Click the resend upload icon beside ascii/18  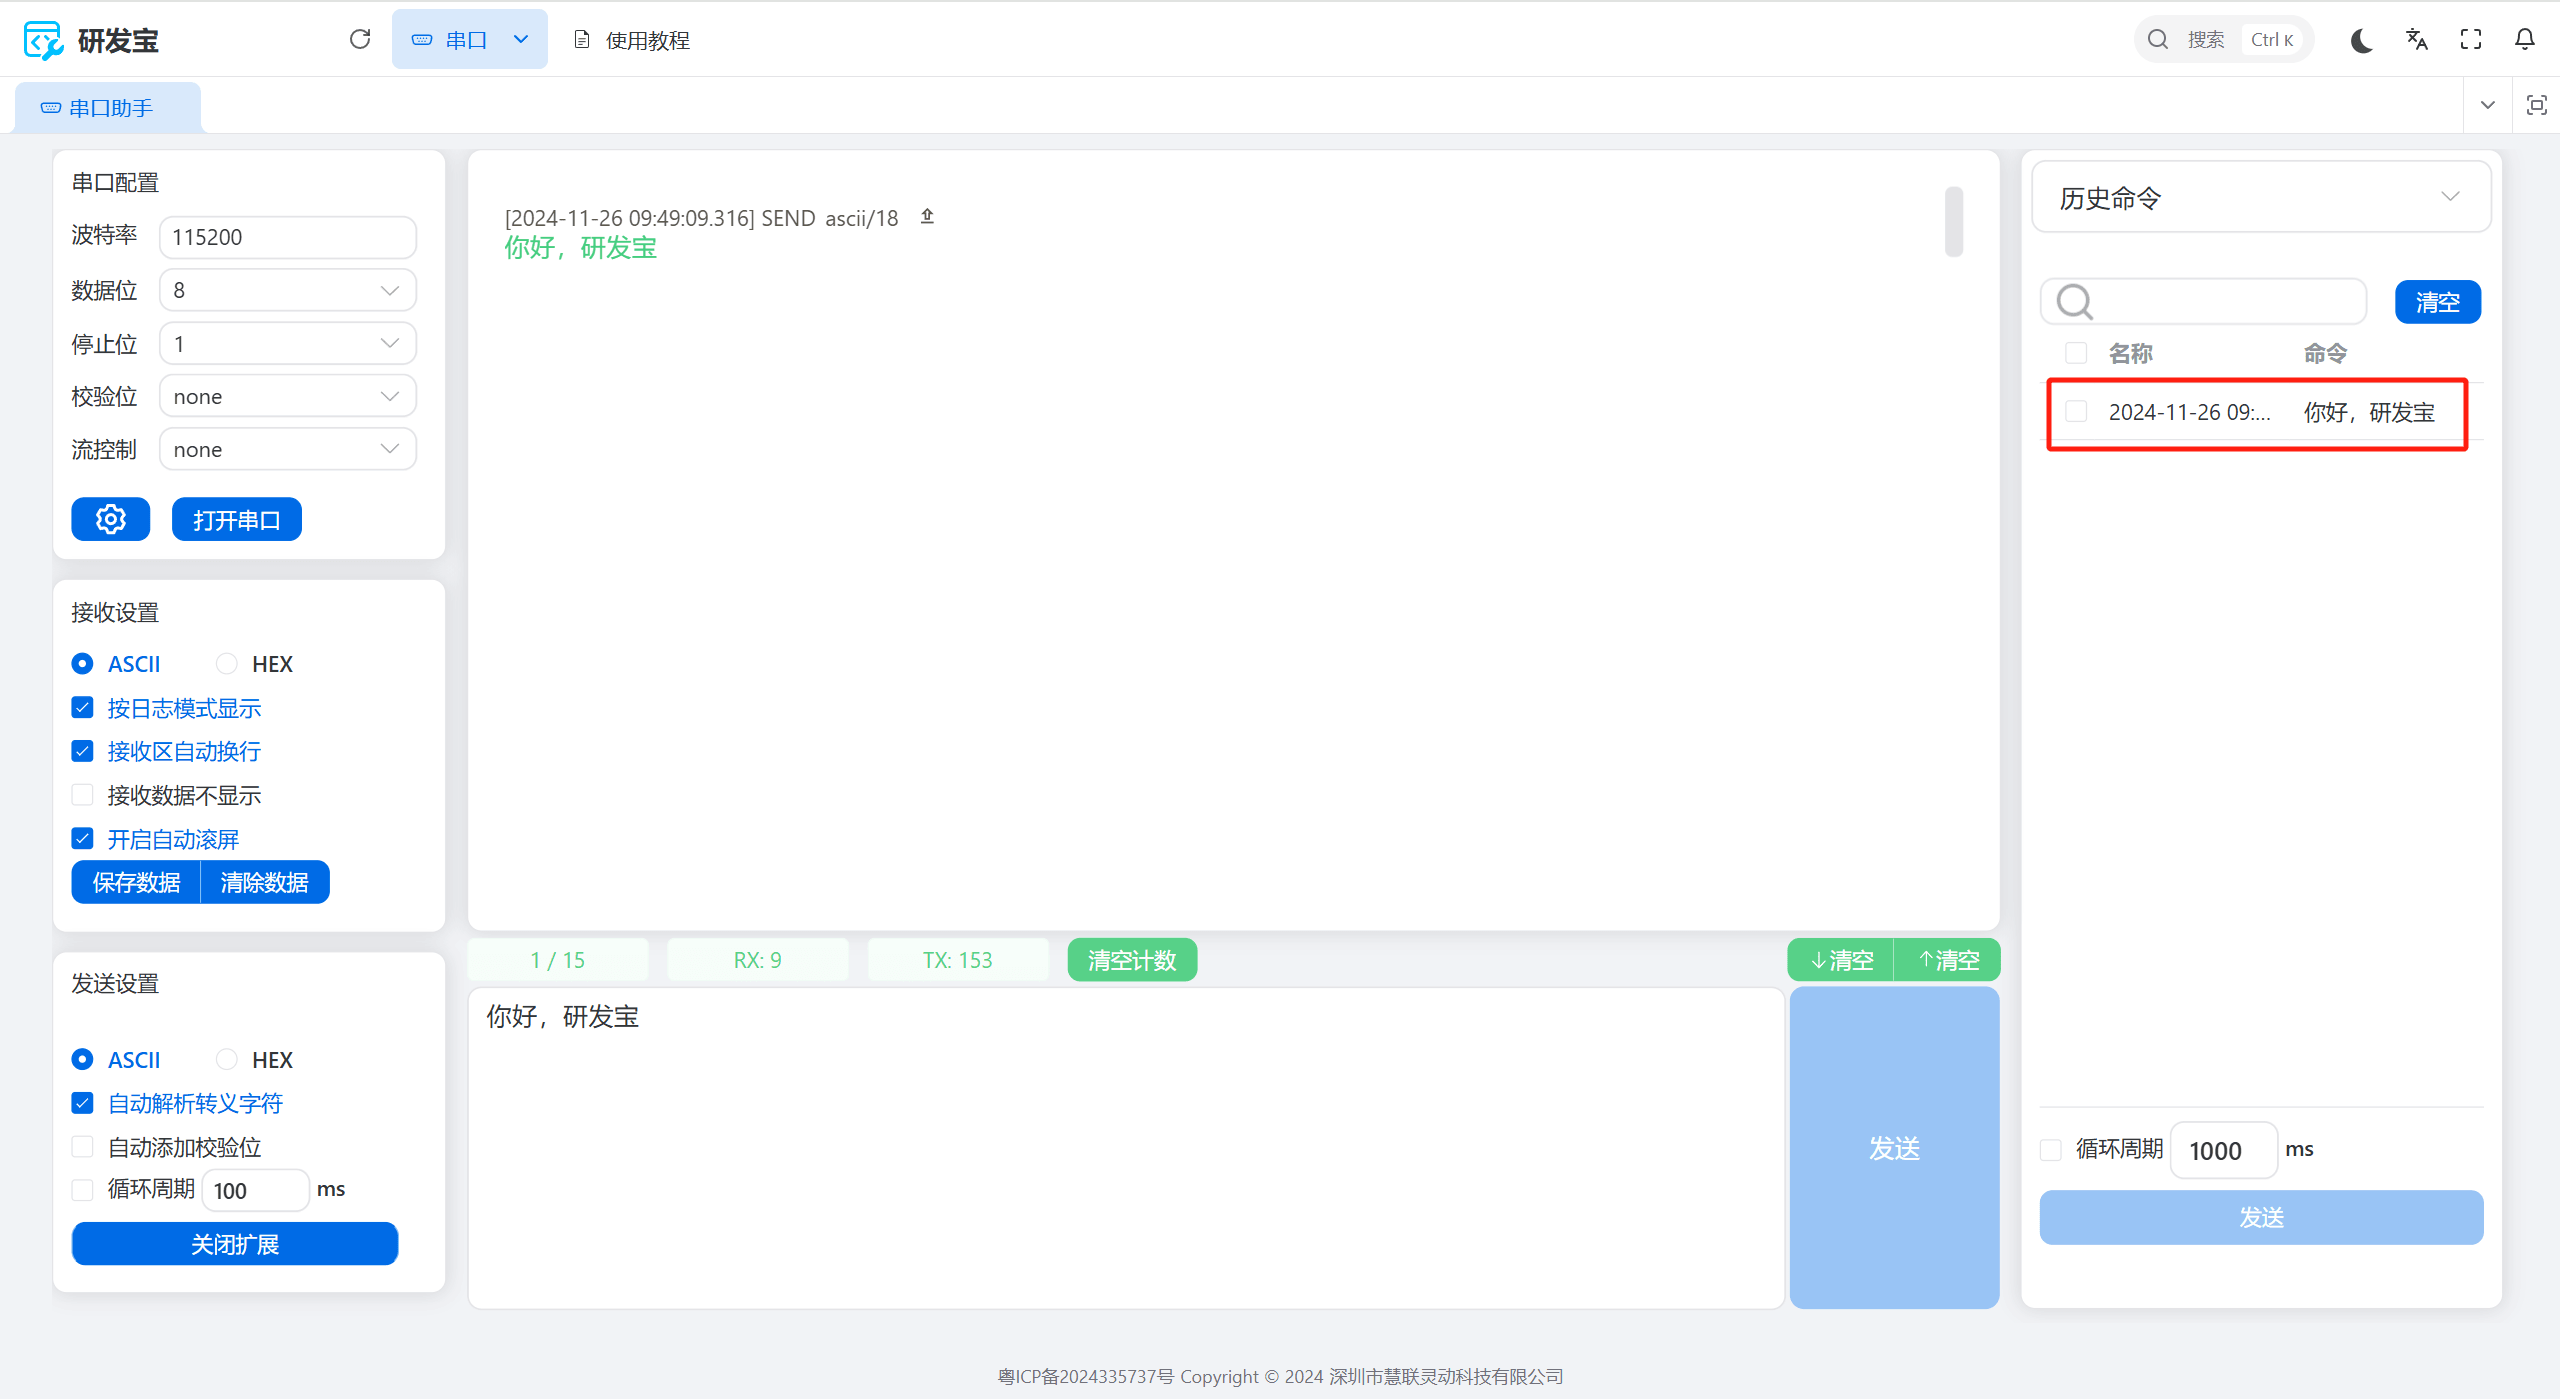click(927, 216)
